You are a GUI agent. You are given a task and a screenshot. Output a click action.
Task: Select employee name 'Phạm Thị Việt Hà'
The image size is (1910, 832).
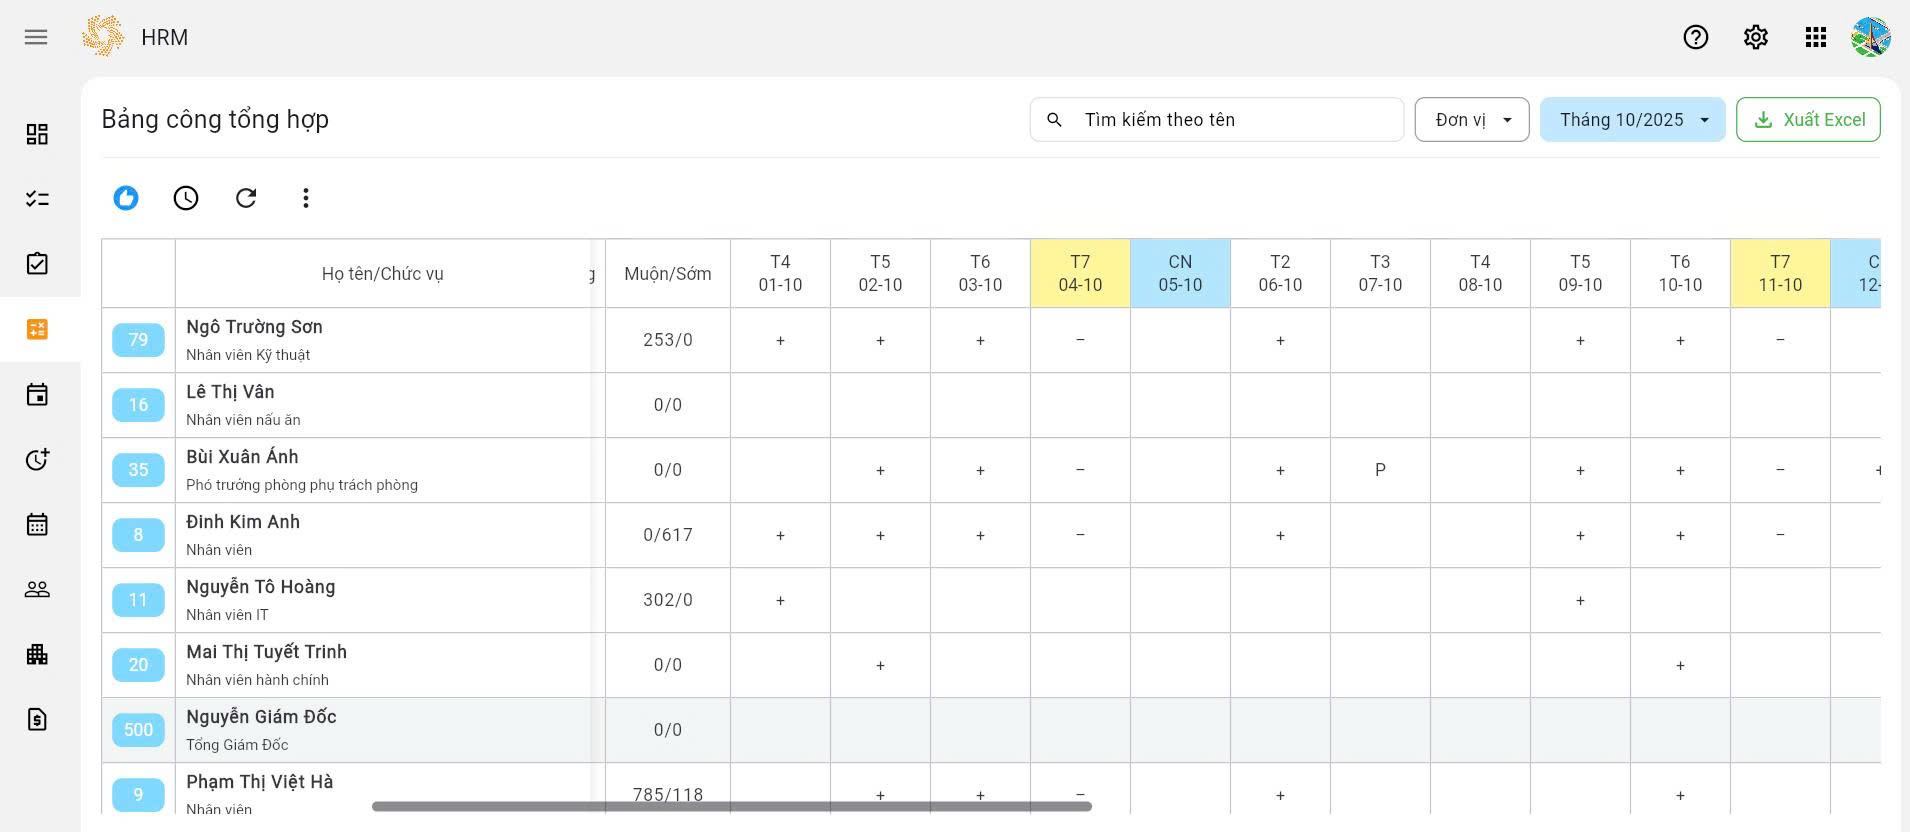260,782
